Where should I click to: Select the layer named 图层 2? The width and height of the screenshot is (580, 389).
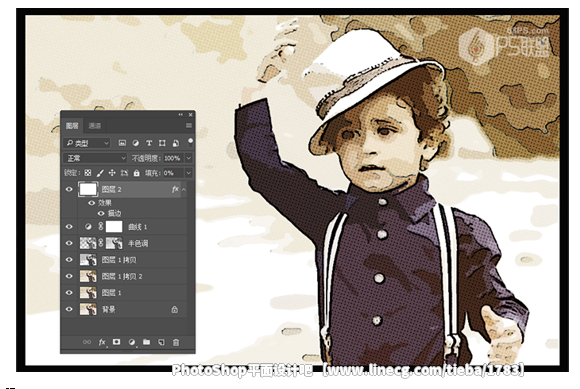[111, 189]
